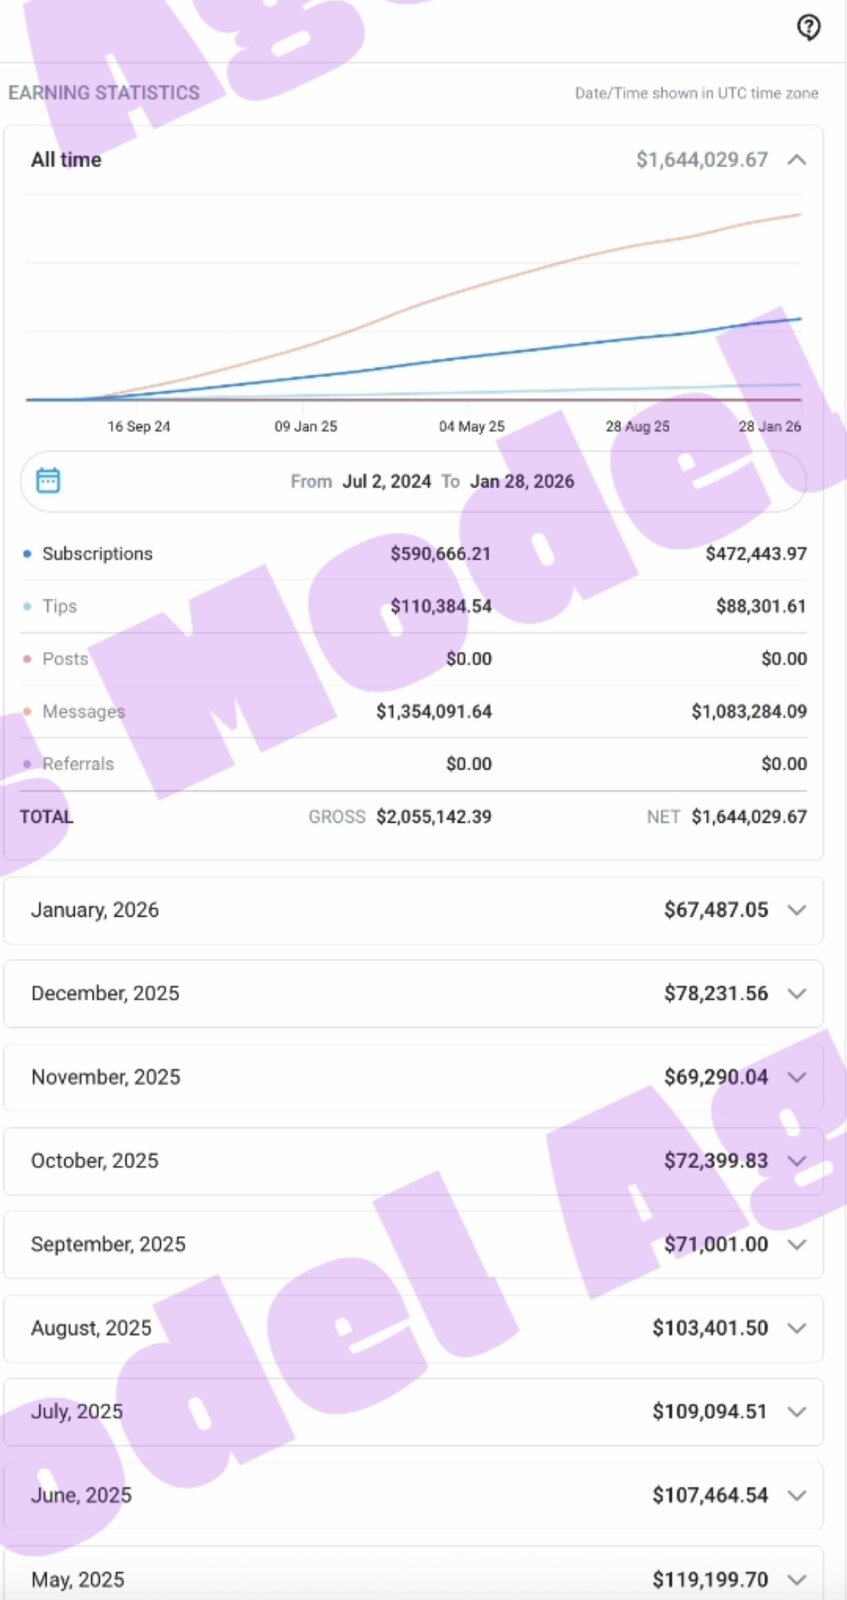The height and width of the screenshot is (1600, 847).
Task: Open the October, 2025 earnings breakdown
Action: (x=796, y=1161)
